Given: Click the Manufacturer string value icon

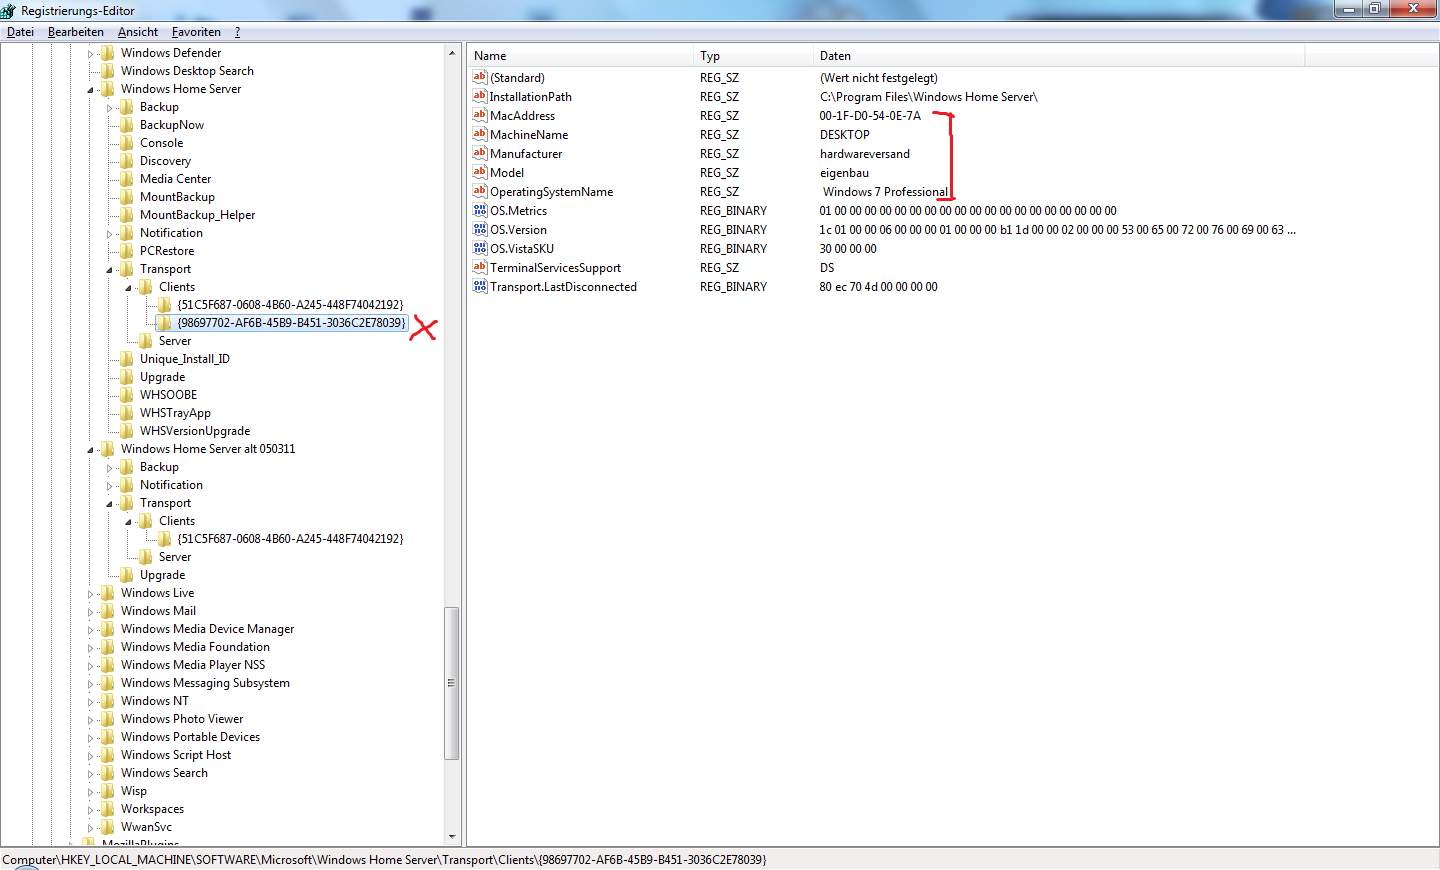Looking at the screenshot, I should 480,153.
